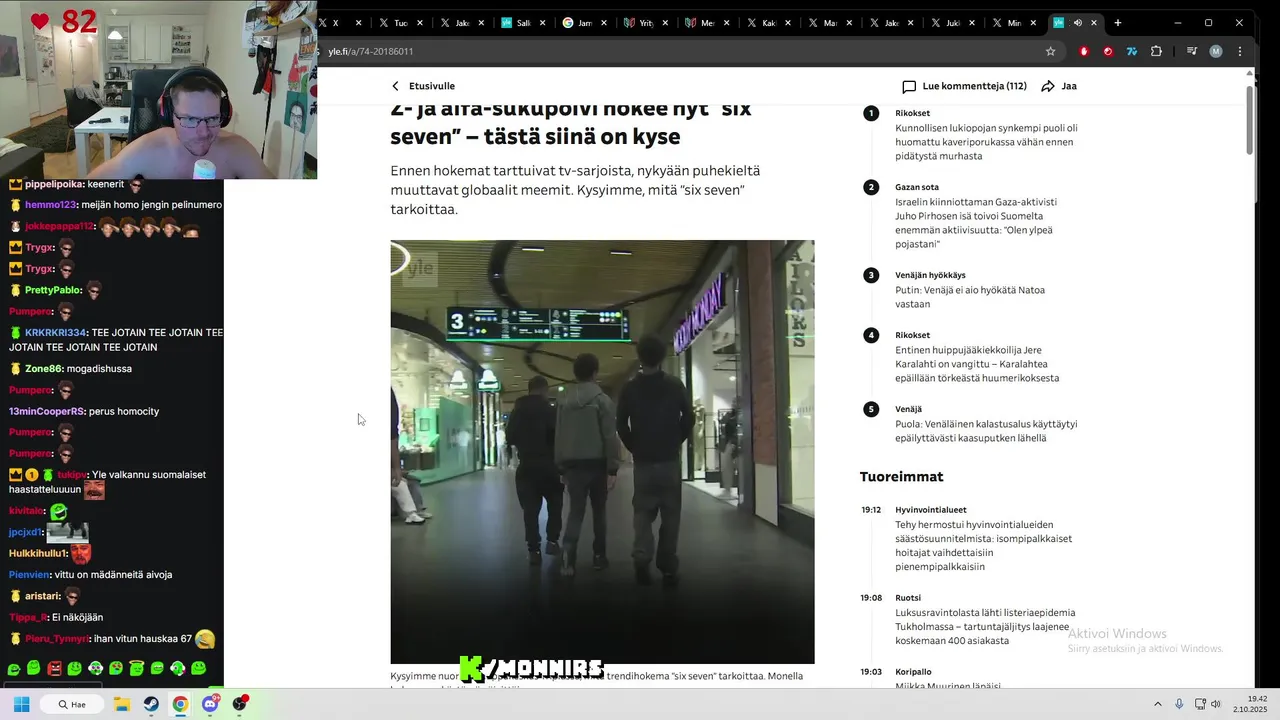
Task: Open Chrome media controls icon
Action: tap(1192, 51)
